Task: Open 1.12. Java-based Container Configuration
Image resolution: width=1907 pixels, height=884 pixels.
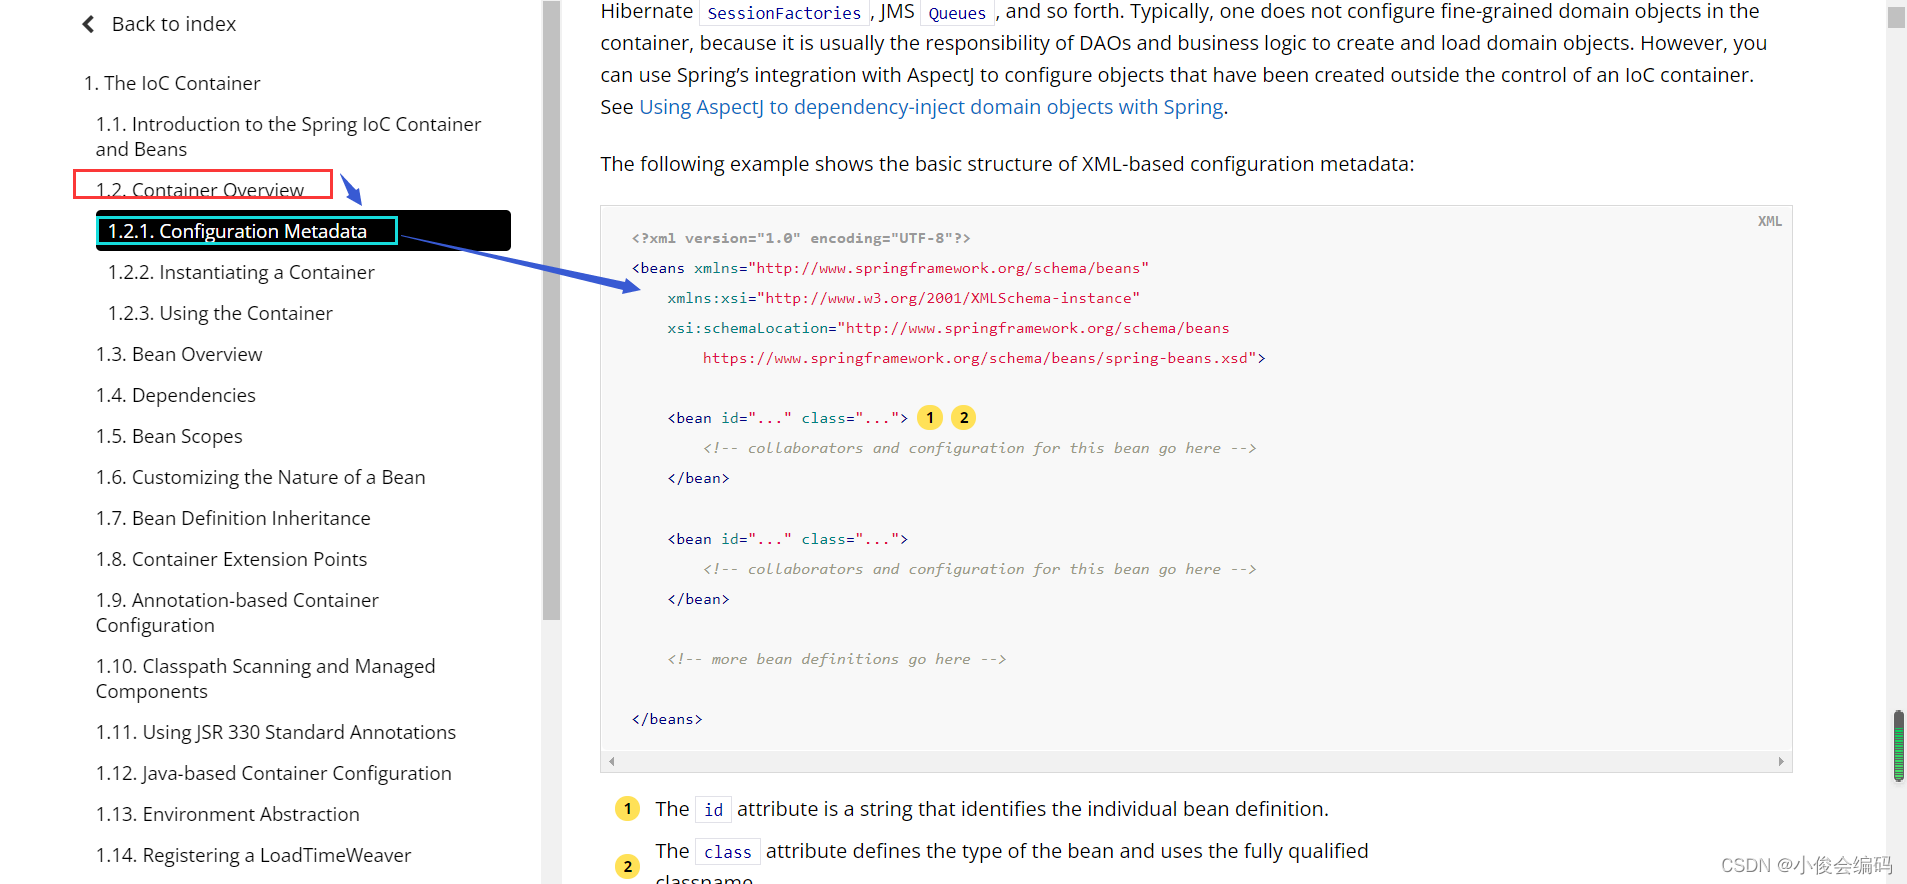Action: click(x=274, y=773)
